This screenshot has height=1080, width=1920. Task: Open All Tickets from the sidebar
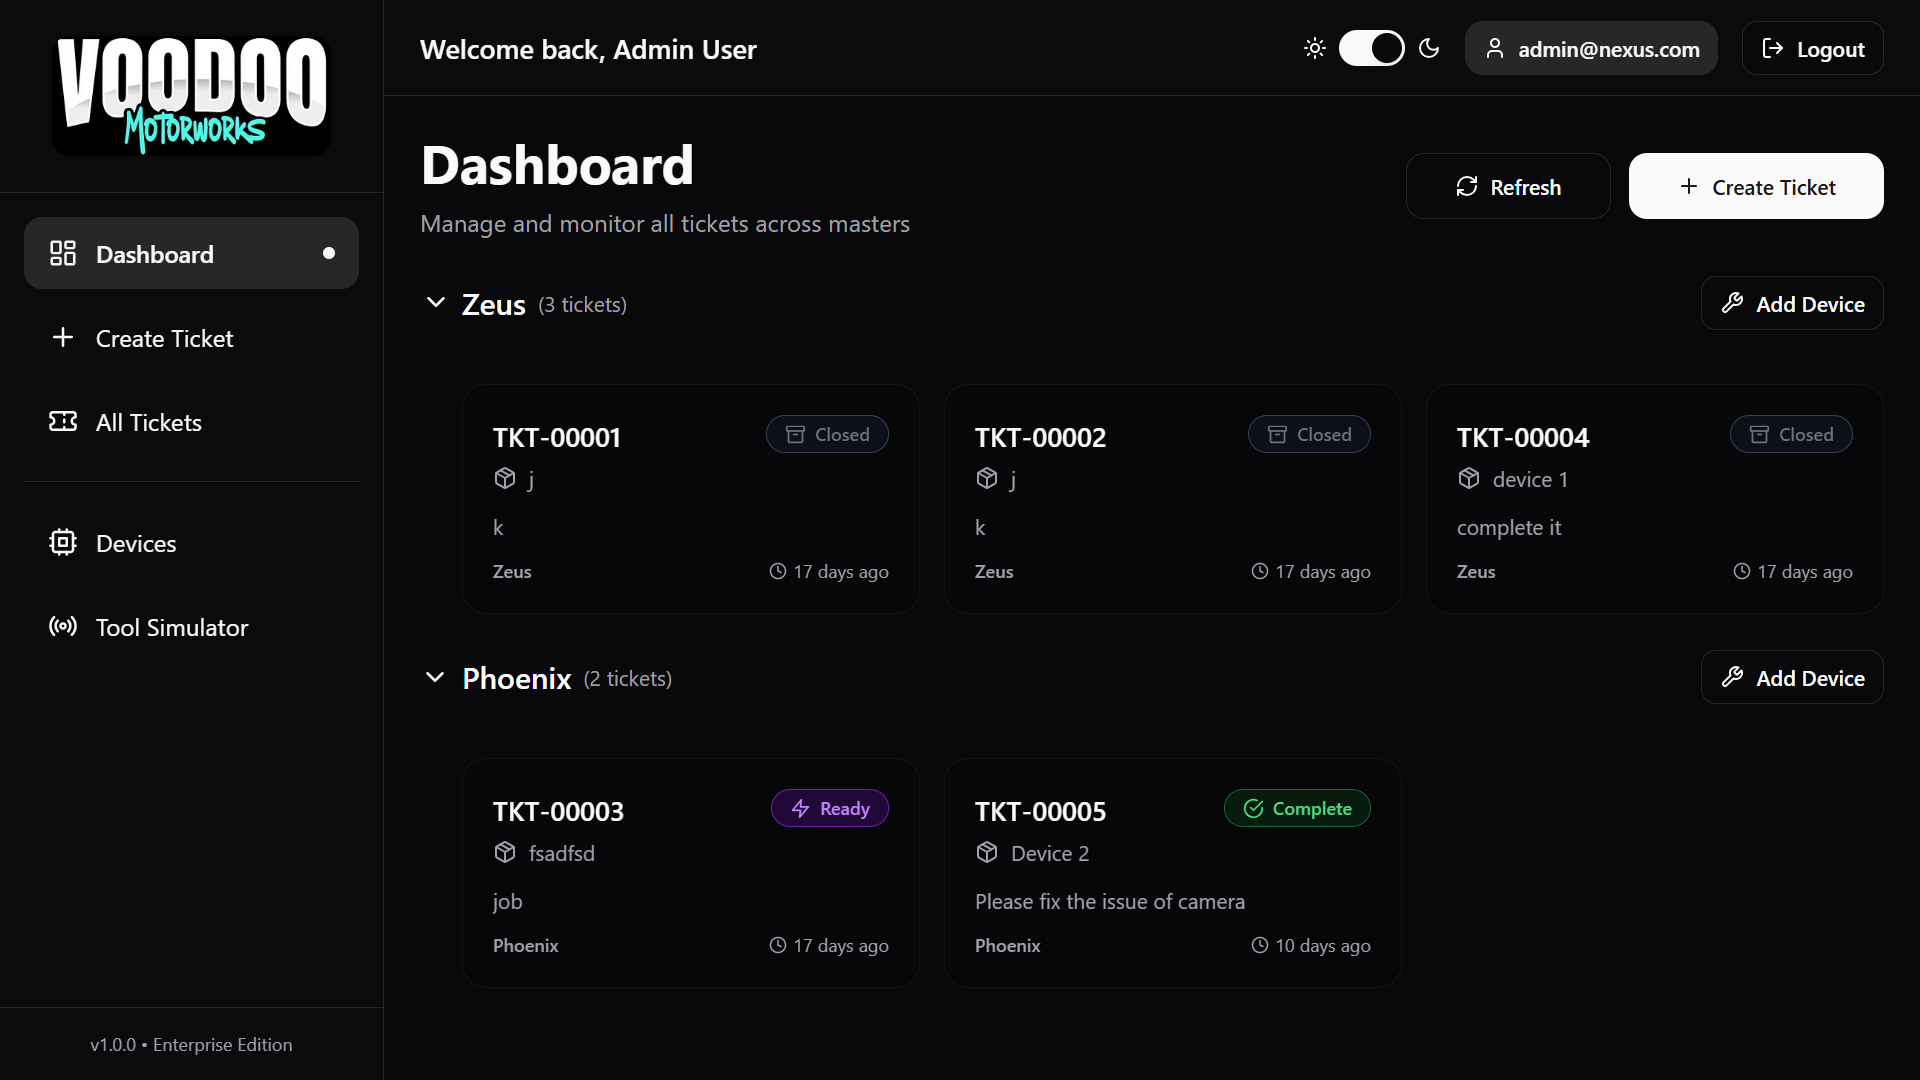pos(148,422)
